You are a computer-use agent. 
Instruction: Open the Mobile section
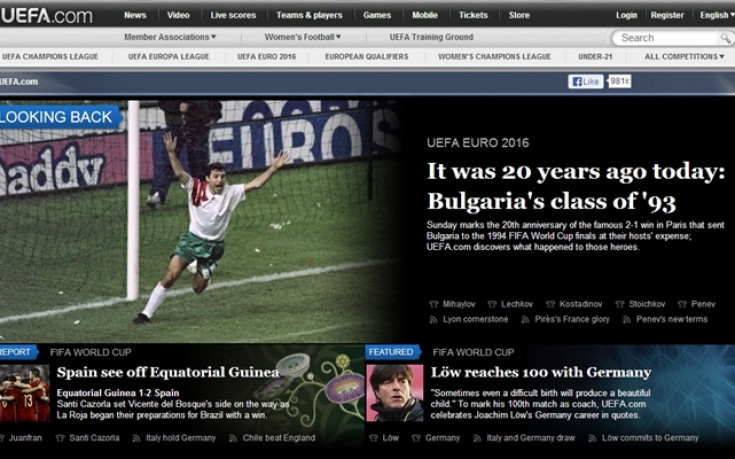click(425, 15)
